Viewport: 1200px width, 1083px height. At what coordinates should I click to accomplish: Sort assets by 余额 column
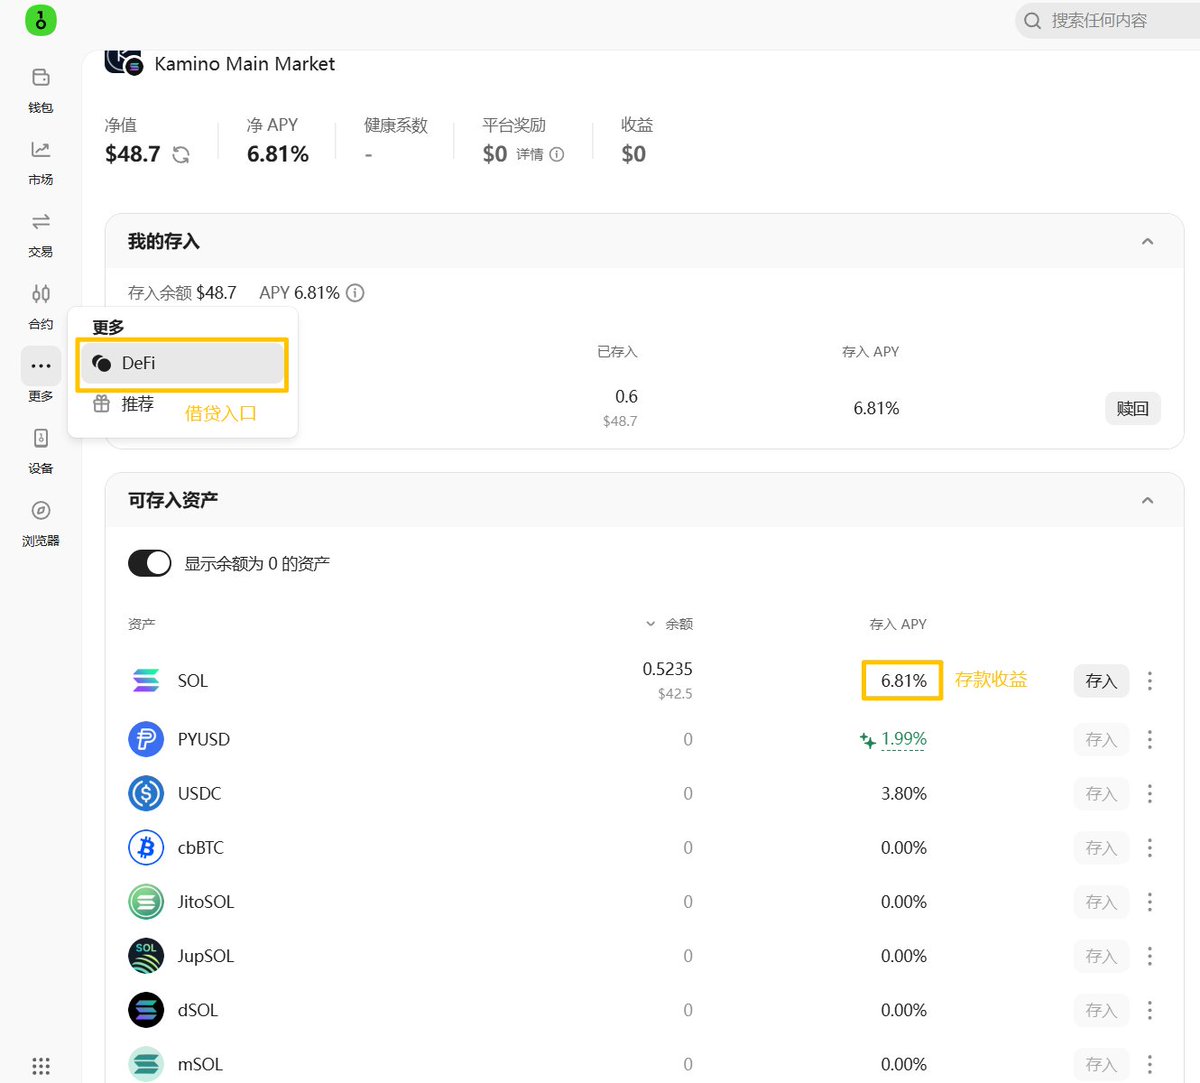coord(671,624)
